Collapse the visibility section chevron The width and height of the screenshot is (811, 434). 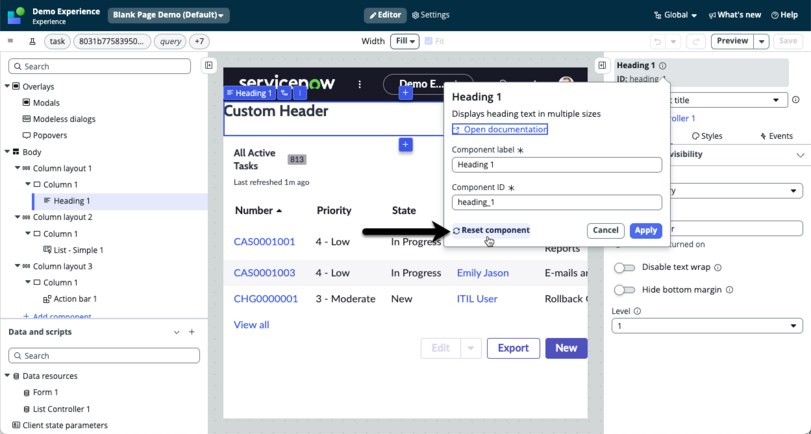[x=800, y=155]
